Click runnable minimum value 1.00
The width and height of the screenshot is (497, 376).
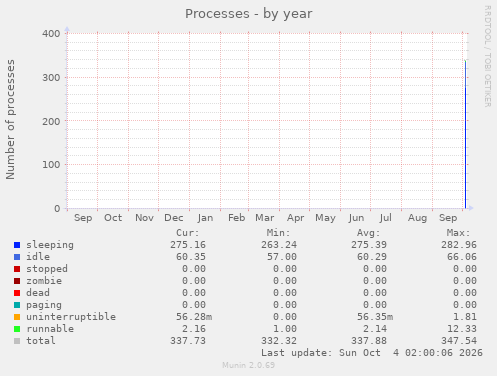click(x=285, y=329)
